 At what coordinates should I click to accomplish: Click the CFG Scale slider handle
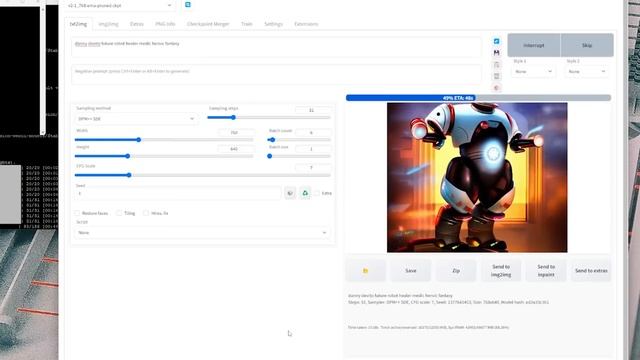click(129, 175)
